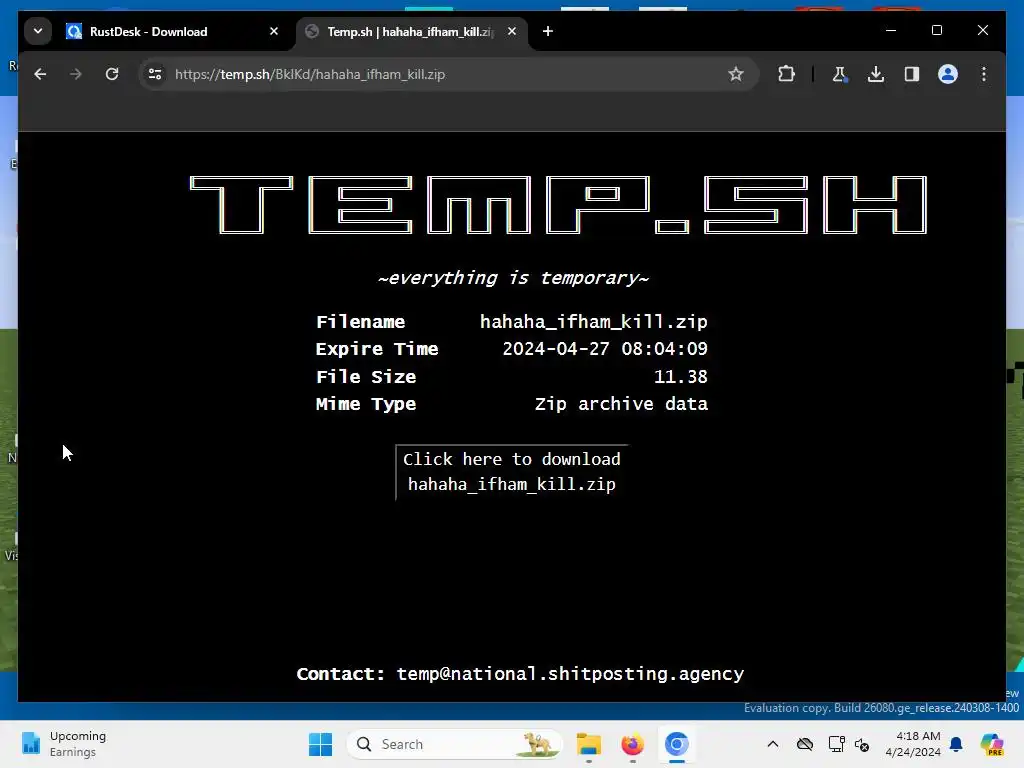Click the contact email address
The image size is (1024, 768).
pyautogui.click(x=570, y=674)
